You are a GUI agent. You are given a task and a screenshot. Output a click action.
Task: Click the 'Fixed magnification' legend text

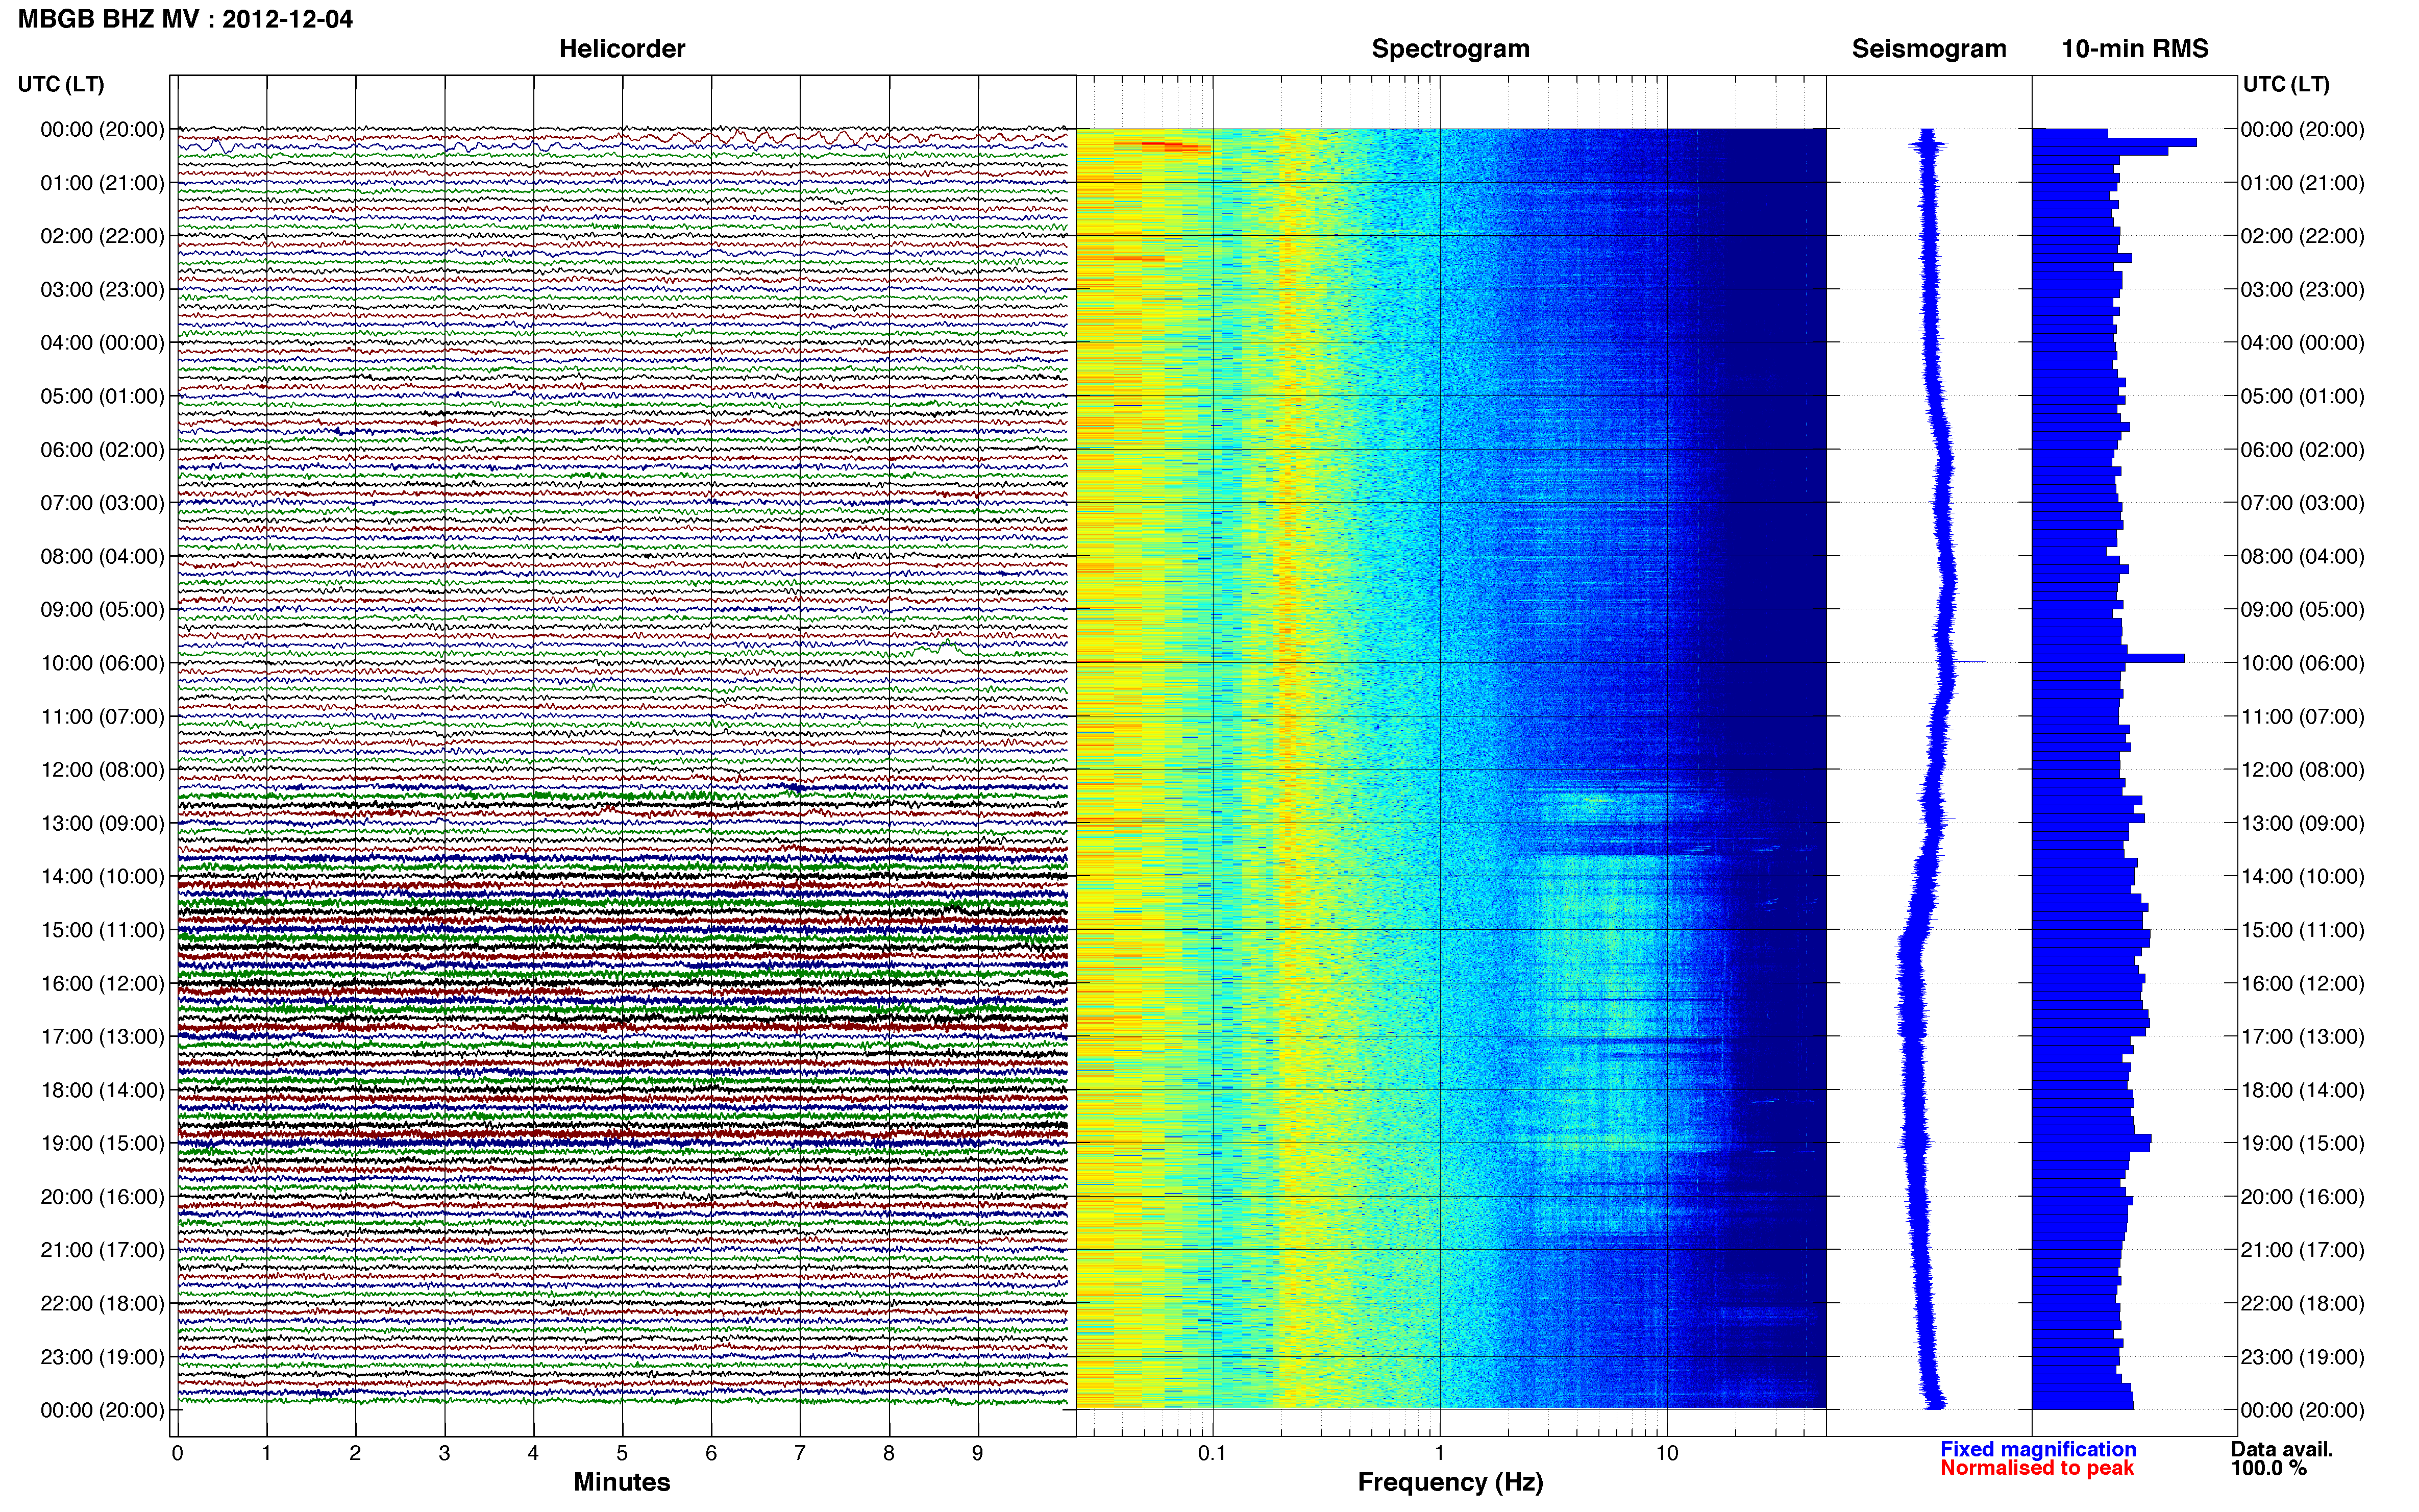[2038, 1449]
